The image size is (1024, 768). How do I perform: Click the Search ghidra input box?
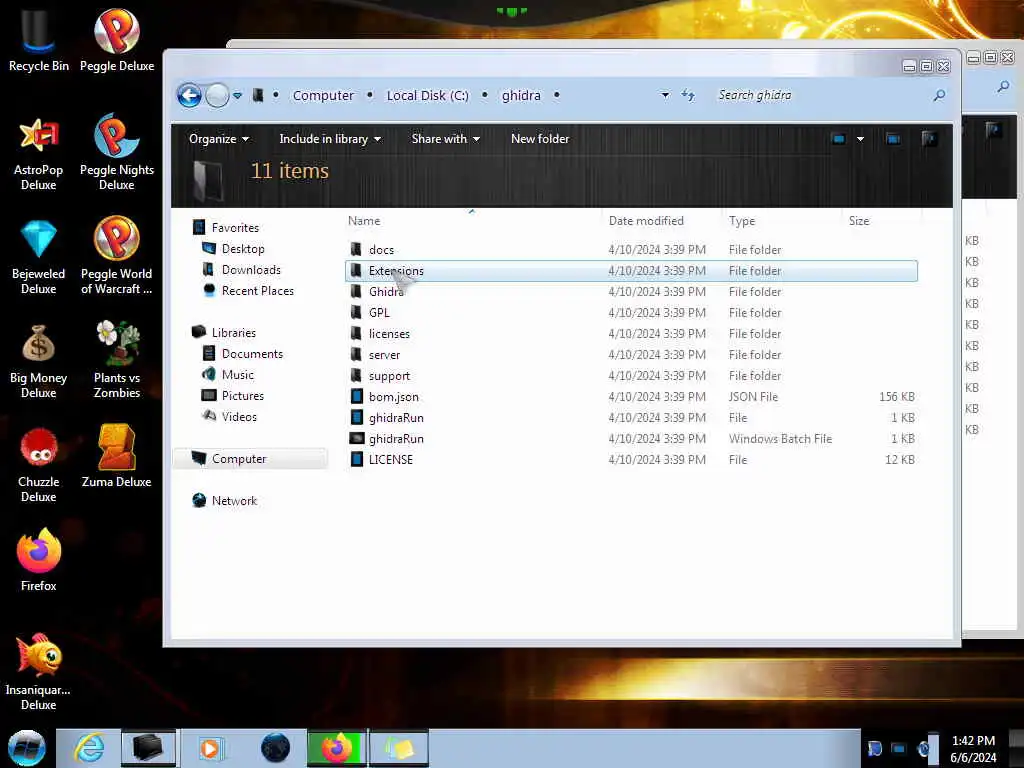(x=820, y=95)
